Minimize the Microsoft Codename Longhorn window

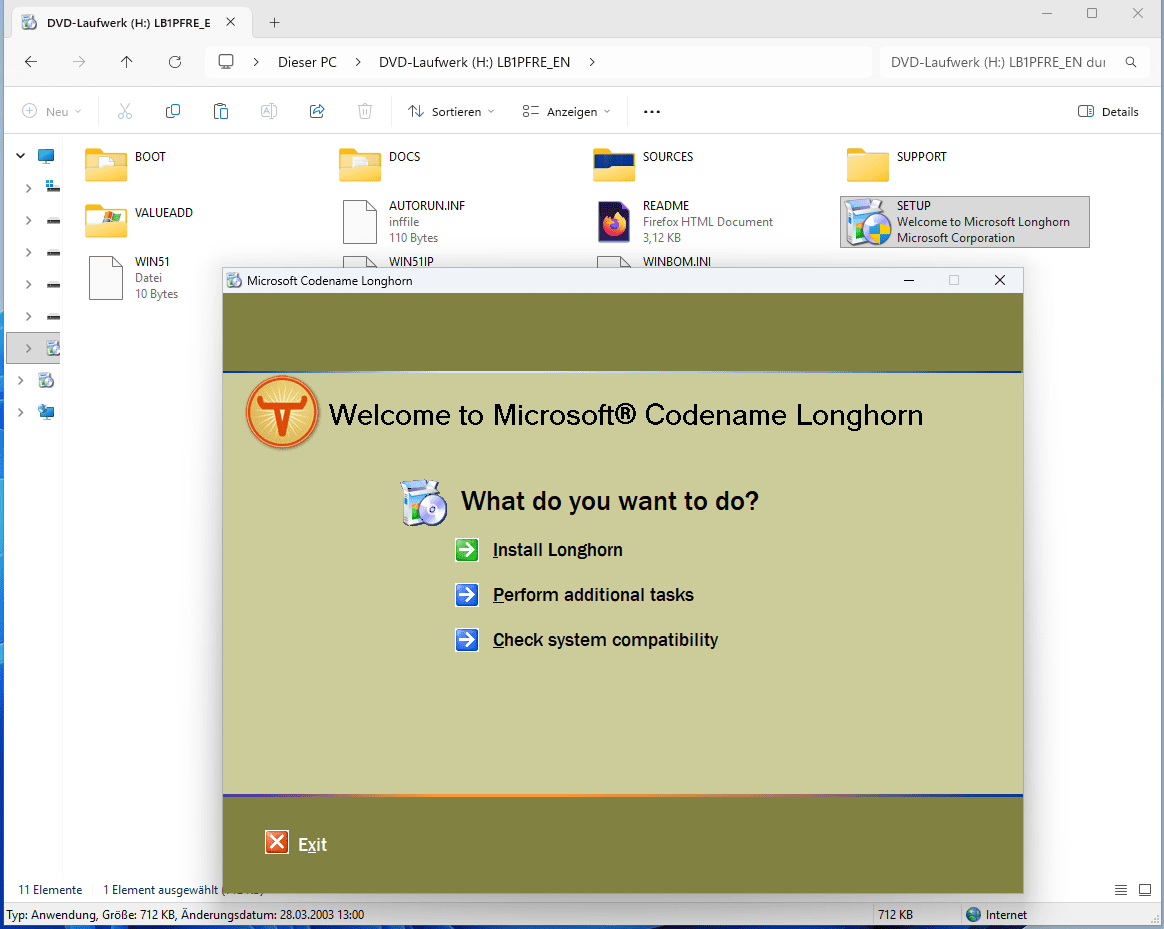coord(909,281)
